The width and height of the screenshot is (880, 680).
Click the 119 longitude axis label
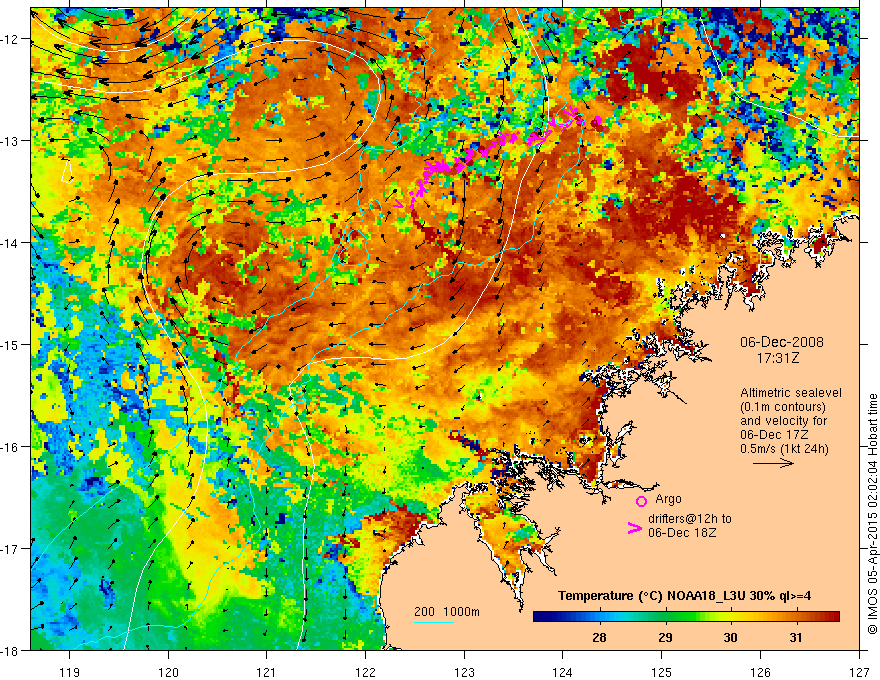(70, 672)
